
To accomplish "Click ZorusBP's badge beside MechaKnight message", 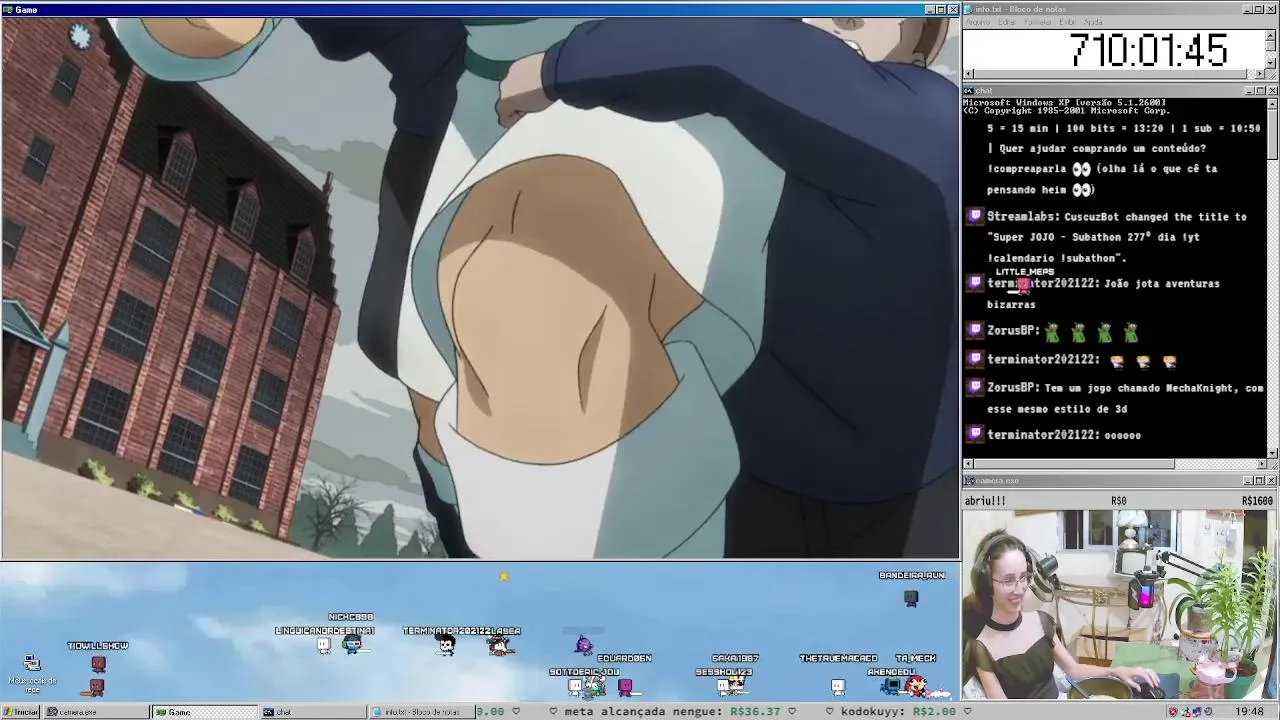I will 975,387.
